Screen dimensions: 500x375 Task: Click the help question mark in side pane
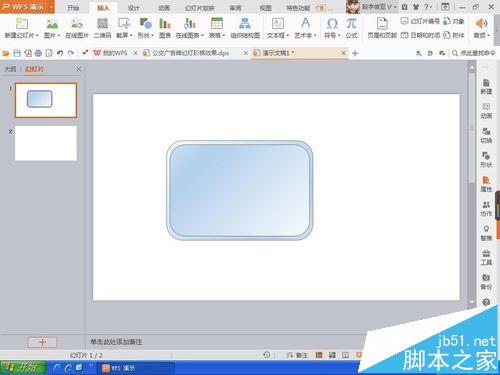(x=486, y=302)
